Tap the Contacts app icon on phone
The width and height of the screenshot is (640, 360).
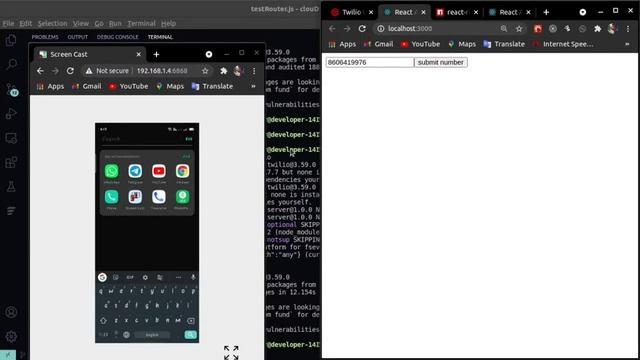tap(159, 197)
